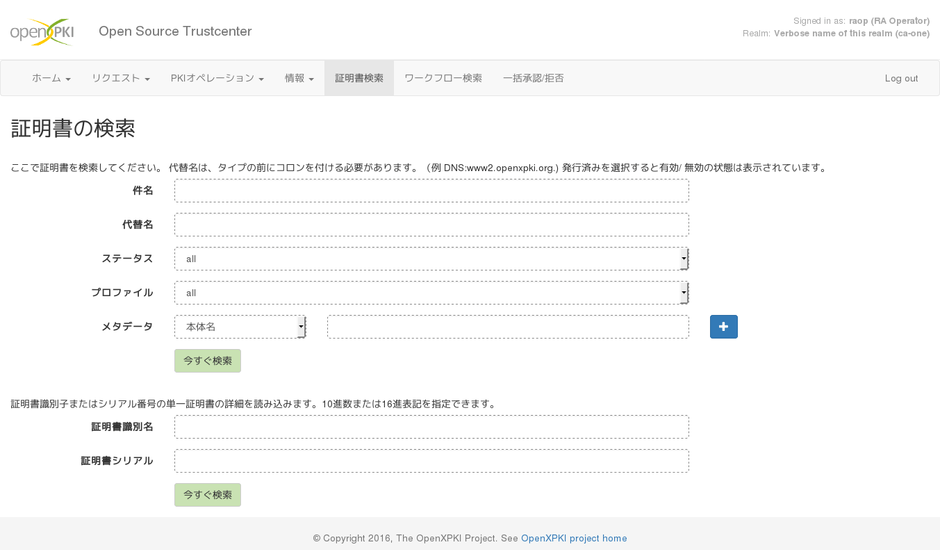Click the upper 今すぐ検索 button
940x550 pixels.
207,361
